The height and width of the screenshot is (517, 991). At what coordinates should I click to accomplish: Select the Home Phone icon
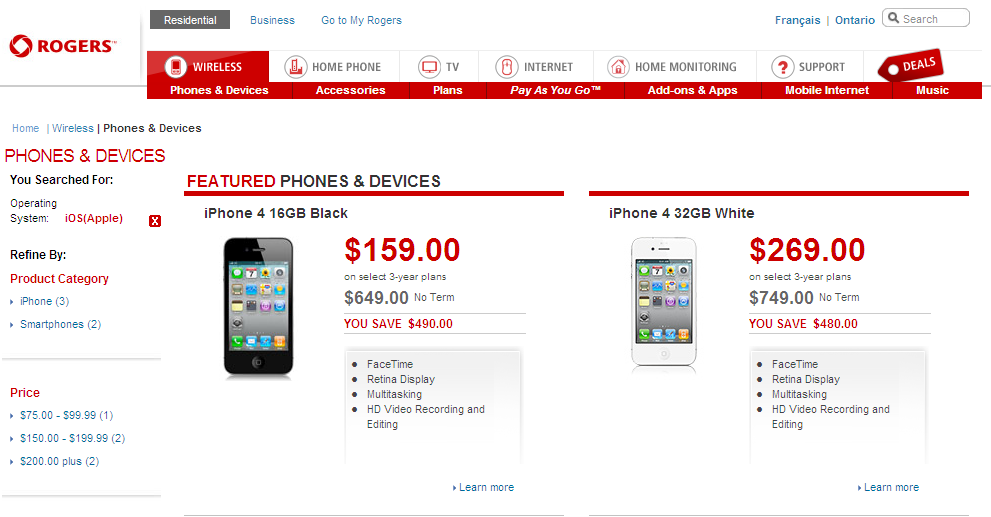pos(295,66)
